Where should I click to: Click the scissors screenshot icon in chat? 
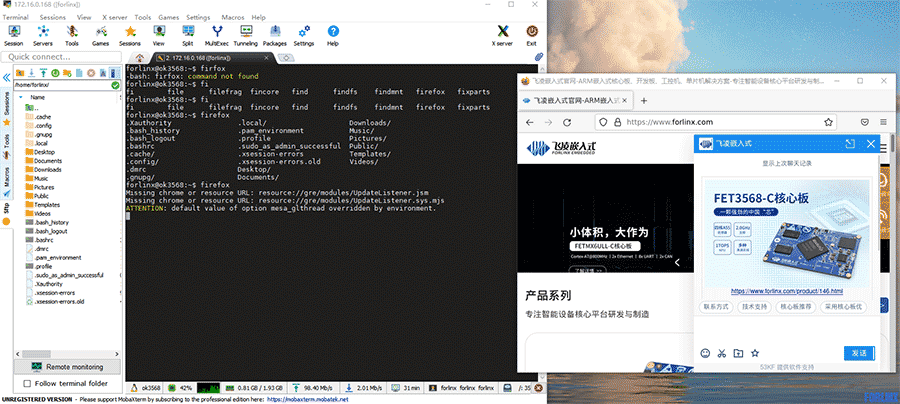(x=722, y=354)
